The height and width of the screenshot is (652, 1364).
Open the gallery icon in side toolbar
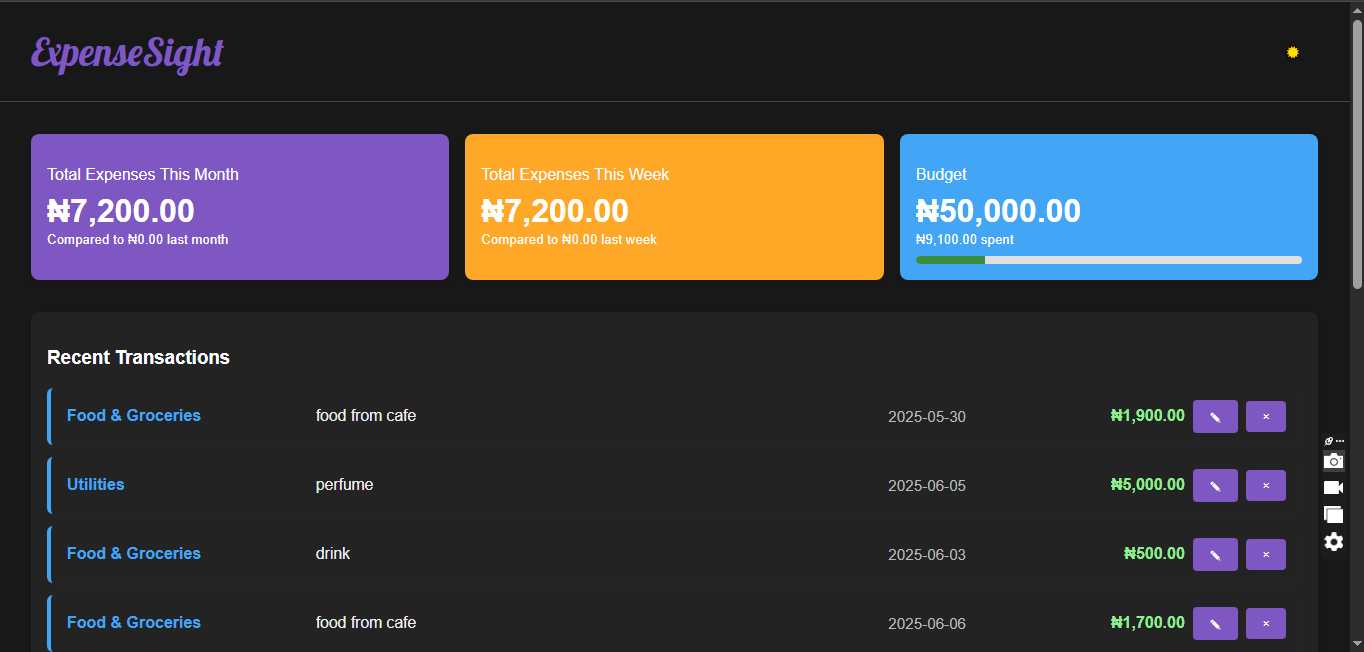pos(1333,515)
